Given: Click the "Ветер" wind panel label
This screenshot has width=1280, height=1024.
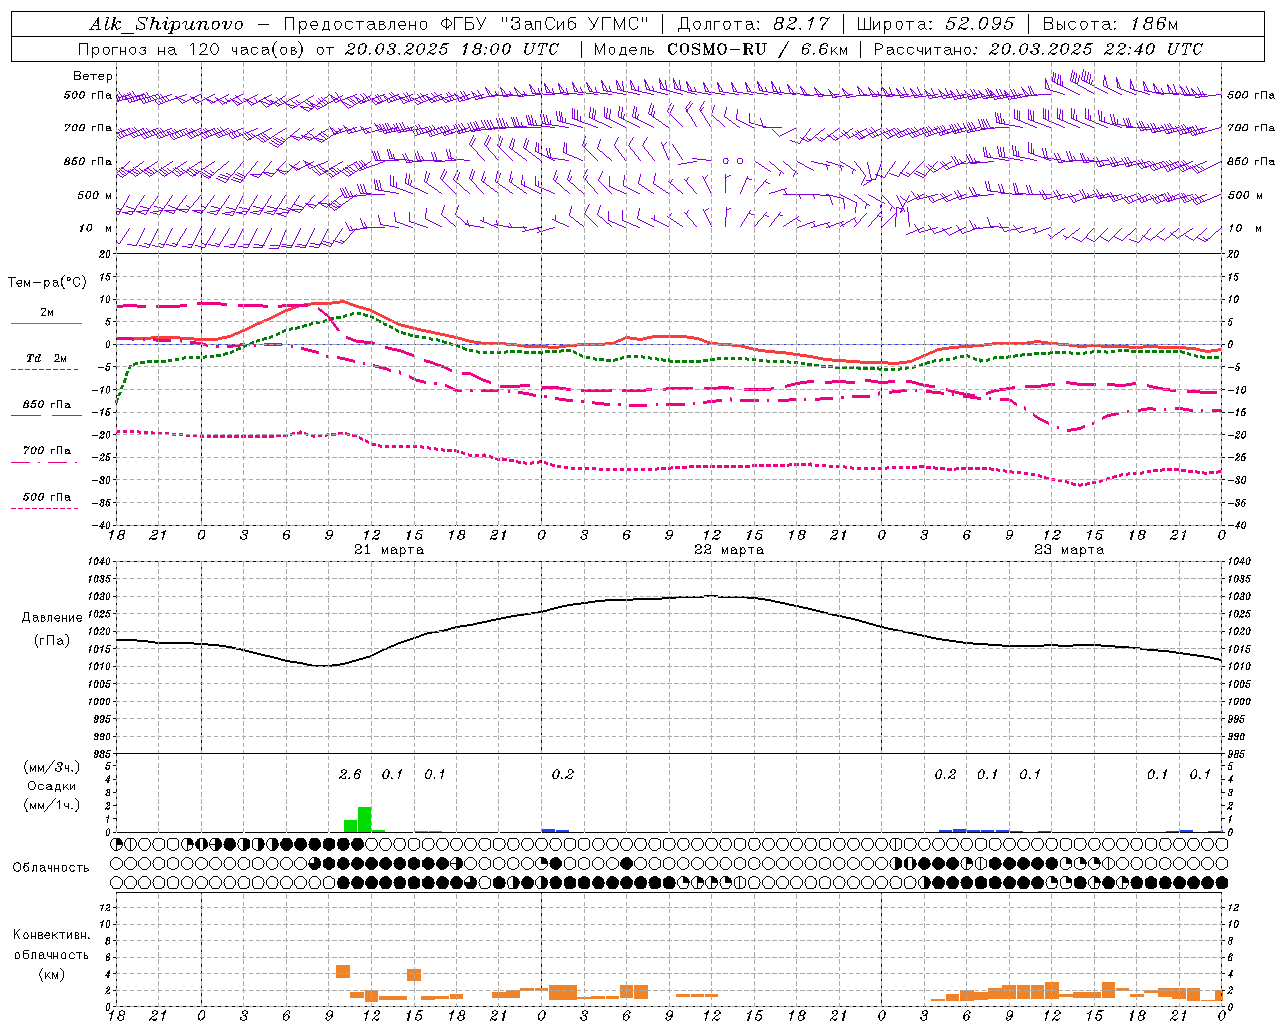Looking at the screenshot, I should pos(93,76).
